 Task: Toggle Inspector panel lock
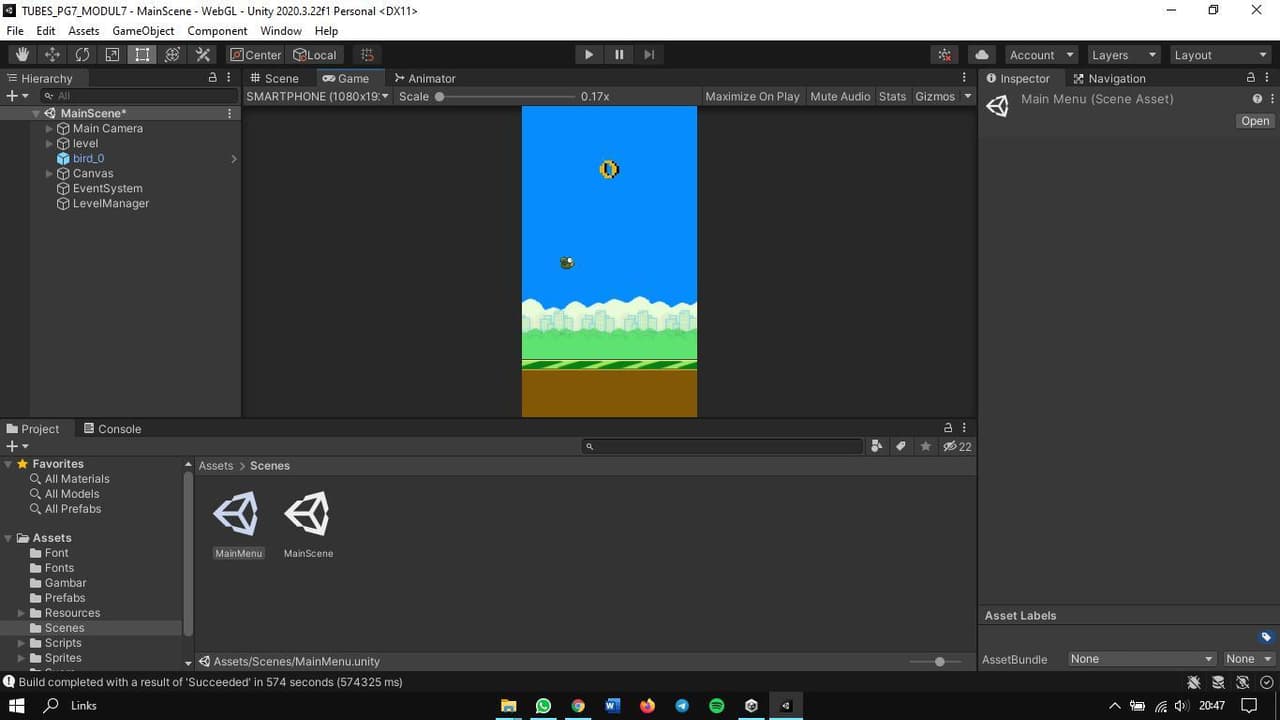(1250, 78)
